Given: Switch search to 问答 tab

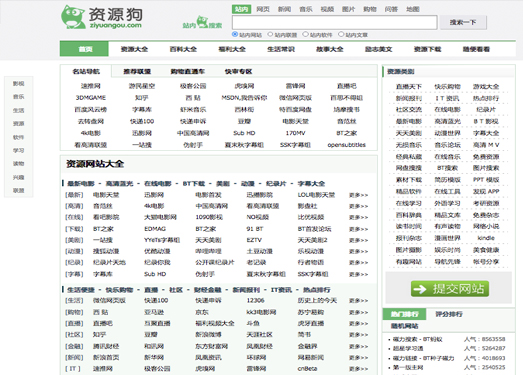Looking at the screenshot, I should coord(391,9).
